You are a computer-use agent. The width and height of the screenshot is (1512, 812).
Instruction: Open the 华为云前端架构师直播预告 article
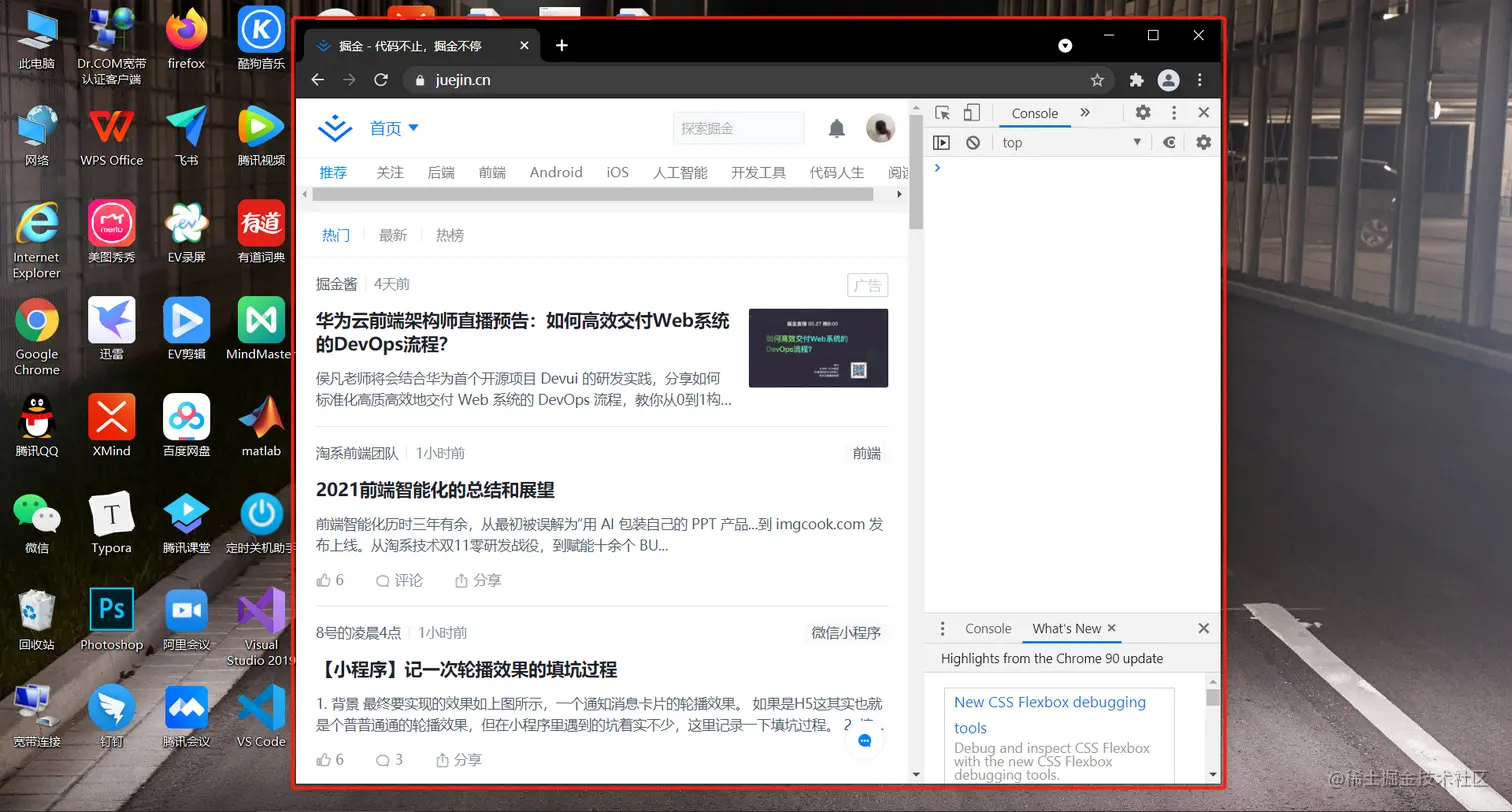click(x=523, y=332)
